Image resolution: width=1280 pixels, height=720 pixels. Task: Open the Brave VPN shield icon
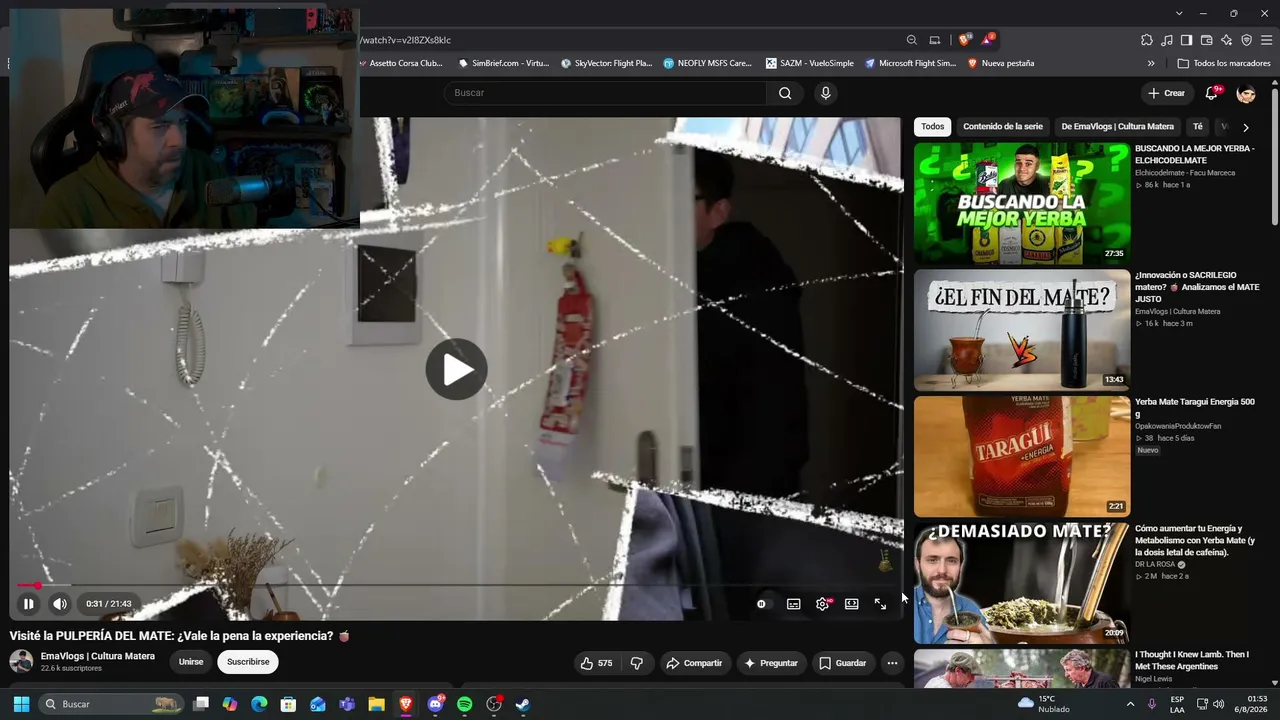pyautogui.click(x=1247, y=40)
